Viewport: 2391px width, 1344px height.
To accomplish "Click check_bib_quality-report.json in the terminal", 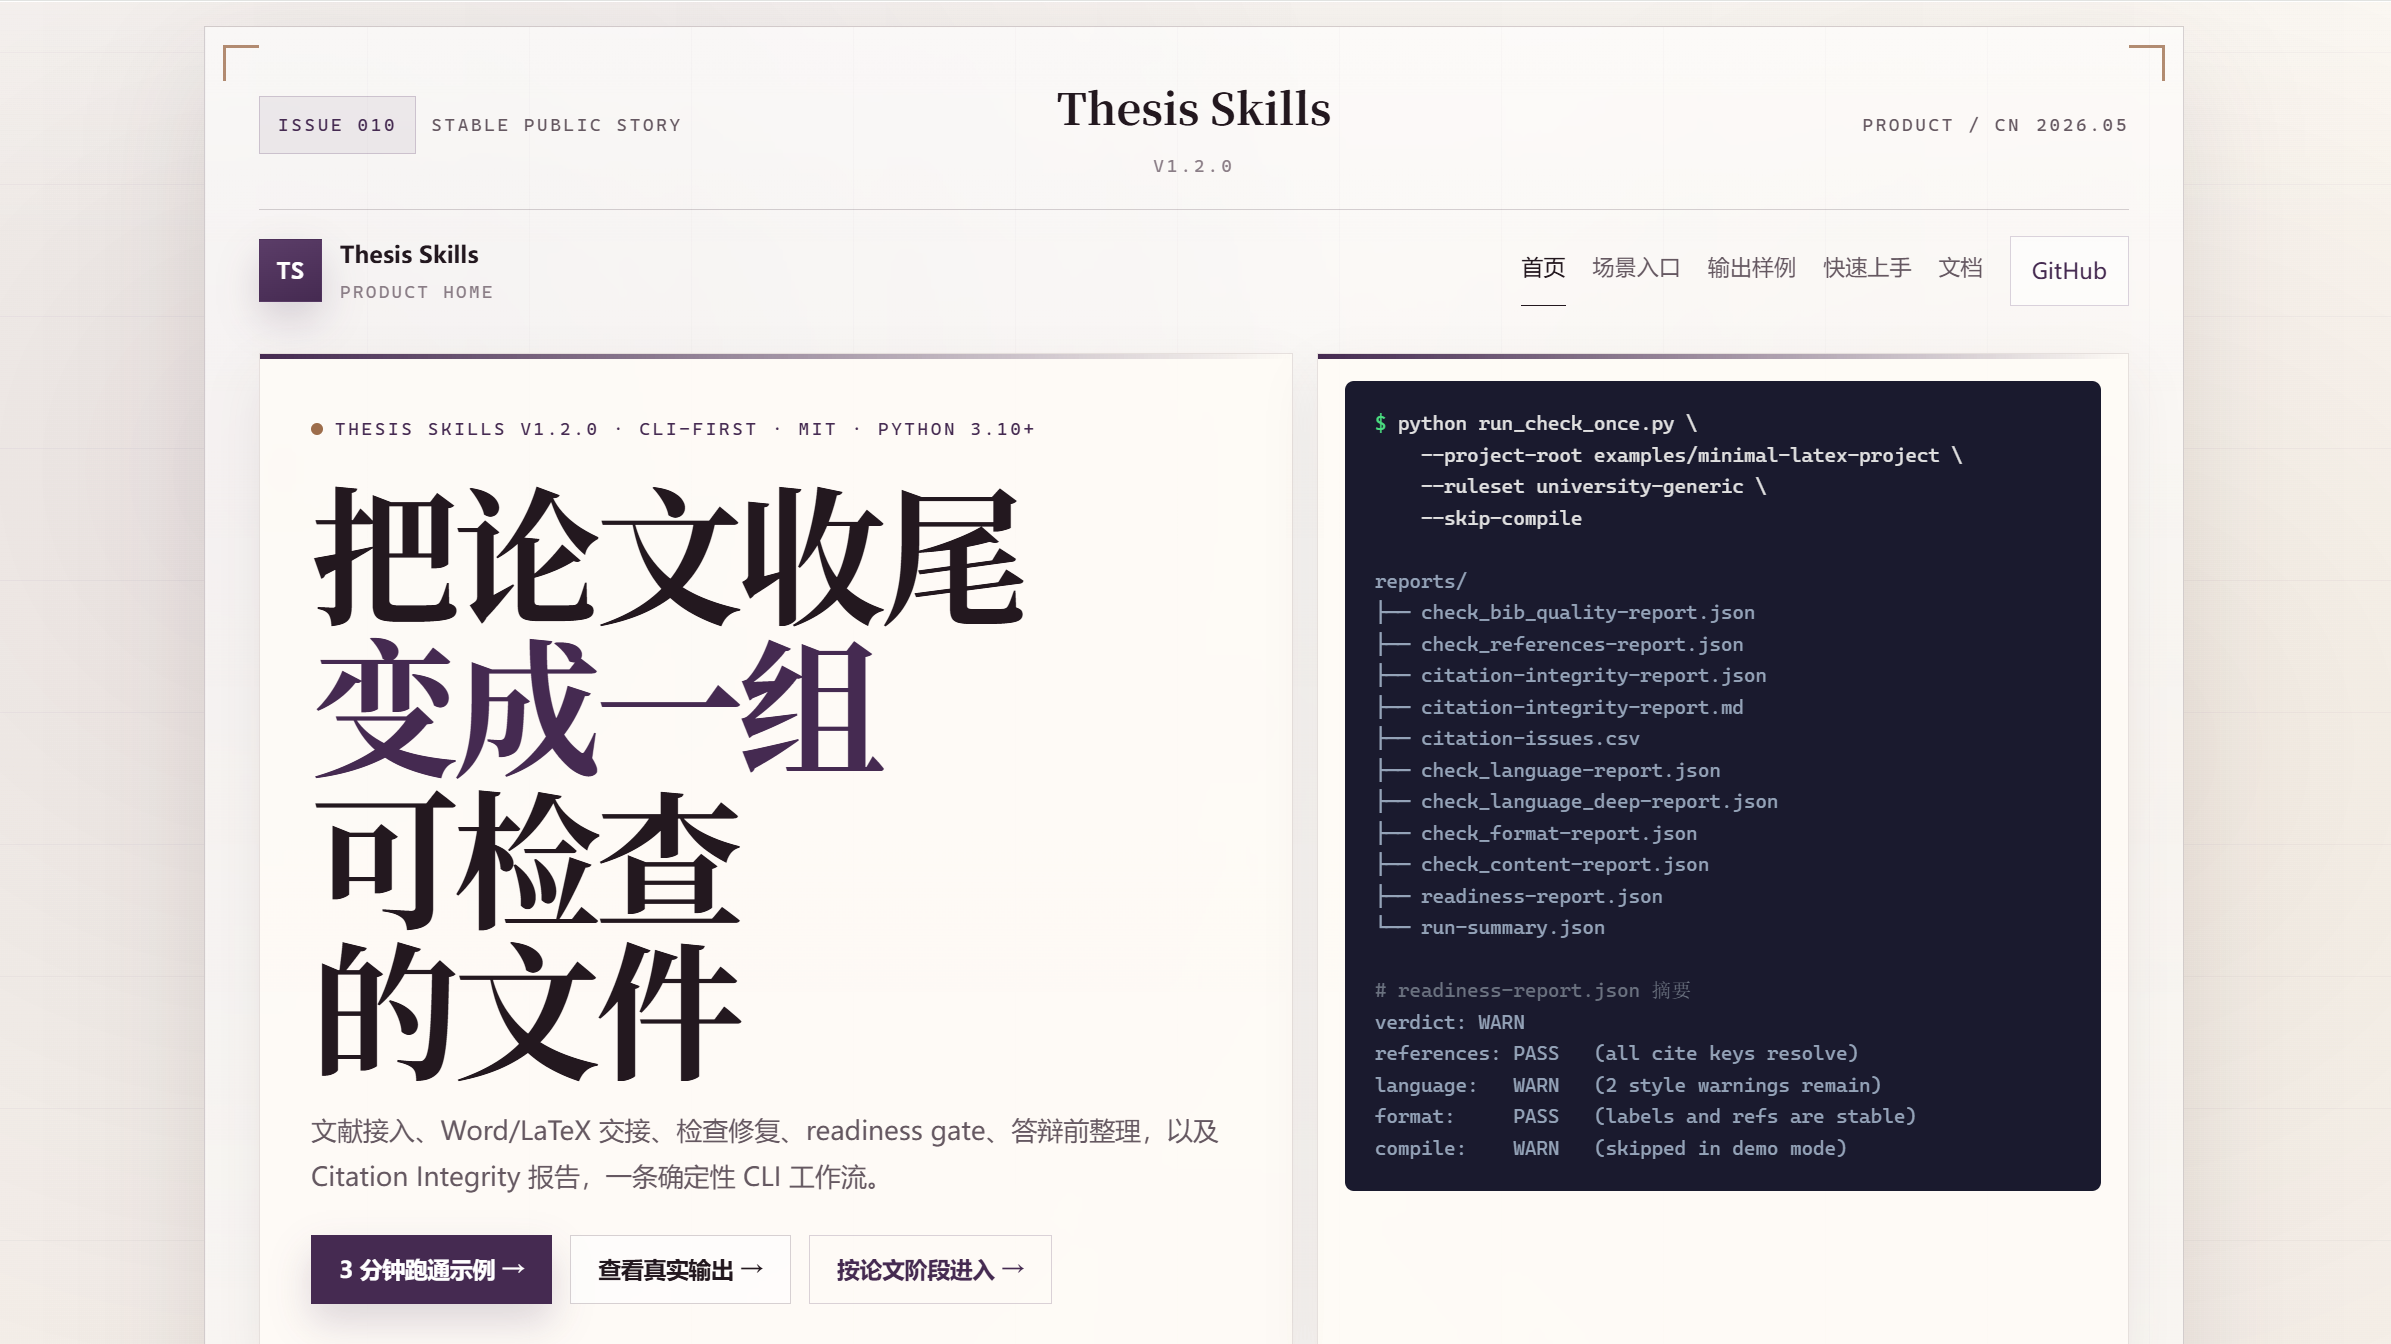I will point(1587,612).
